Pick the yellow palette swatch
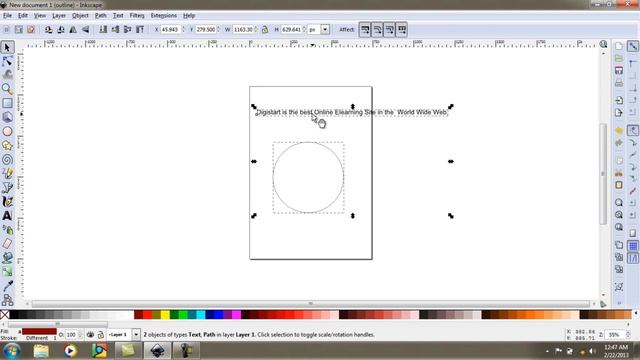The height and width of the screenshot is (360, 640). click(165, 314)
